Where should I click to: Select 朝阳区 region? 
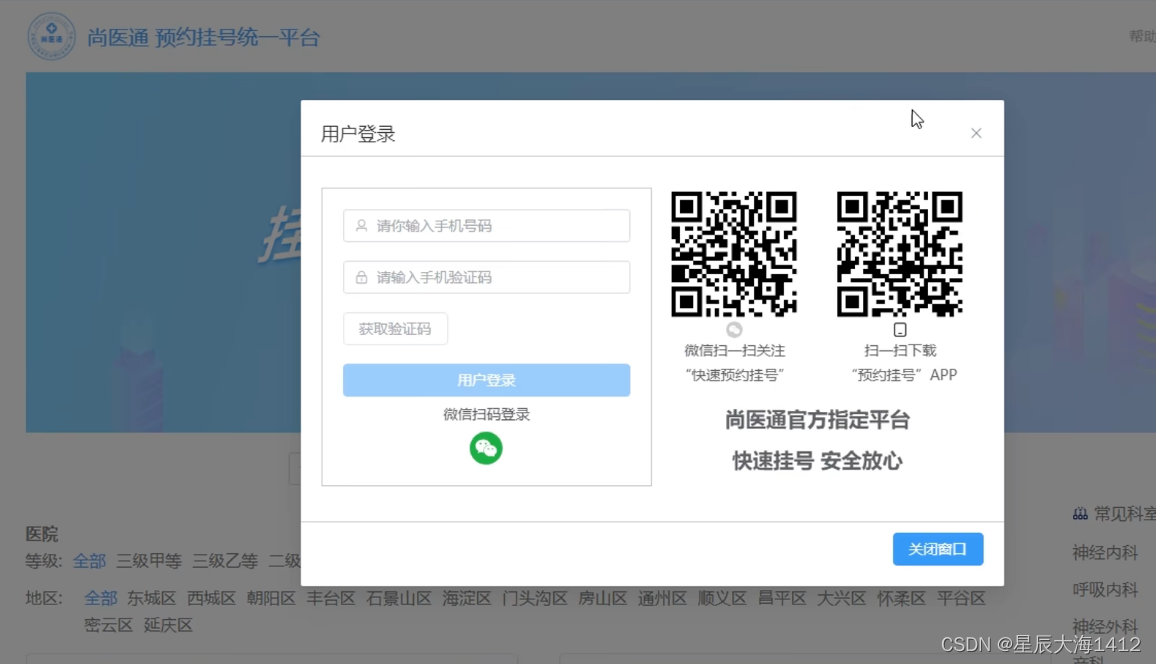coord(271,598)
